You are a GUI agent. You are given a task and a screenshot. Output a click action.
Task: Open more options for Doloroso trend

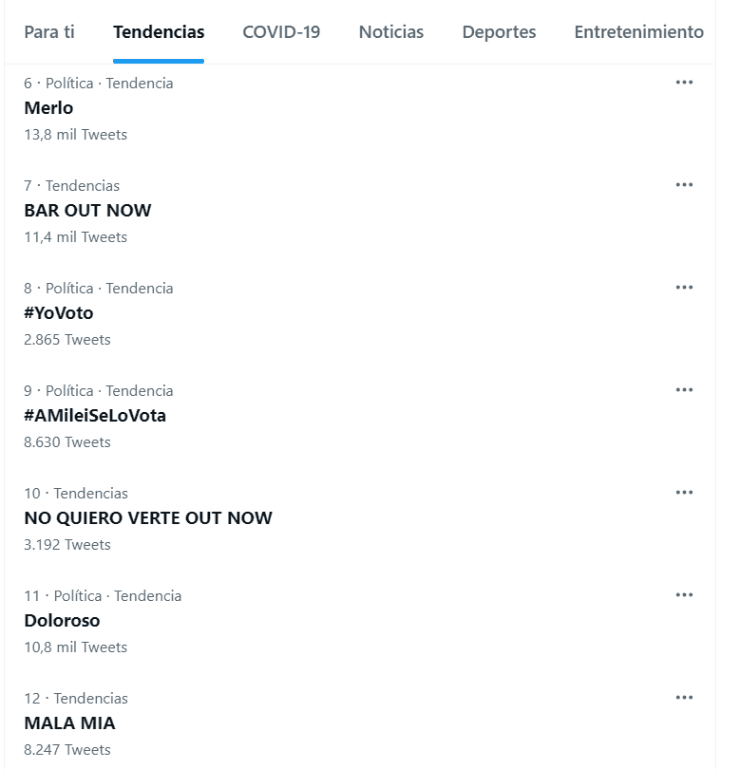click(x=684, y=595)
